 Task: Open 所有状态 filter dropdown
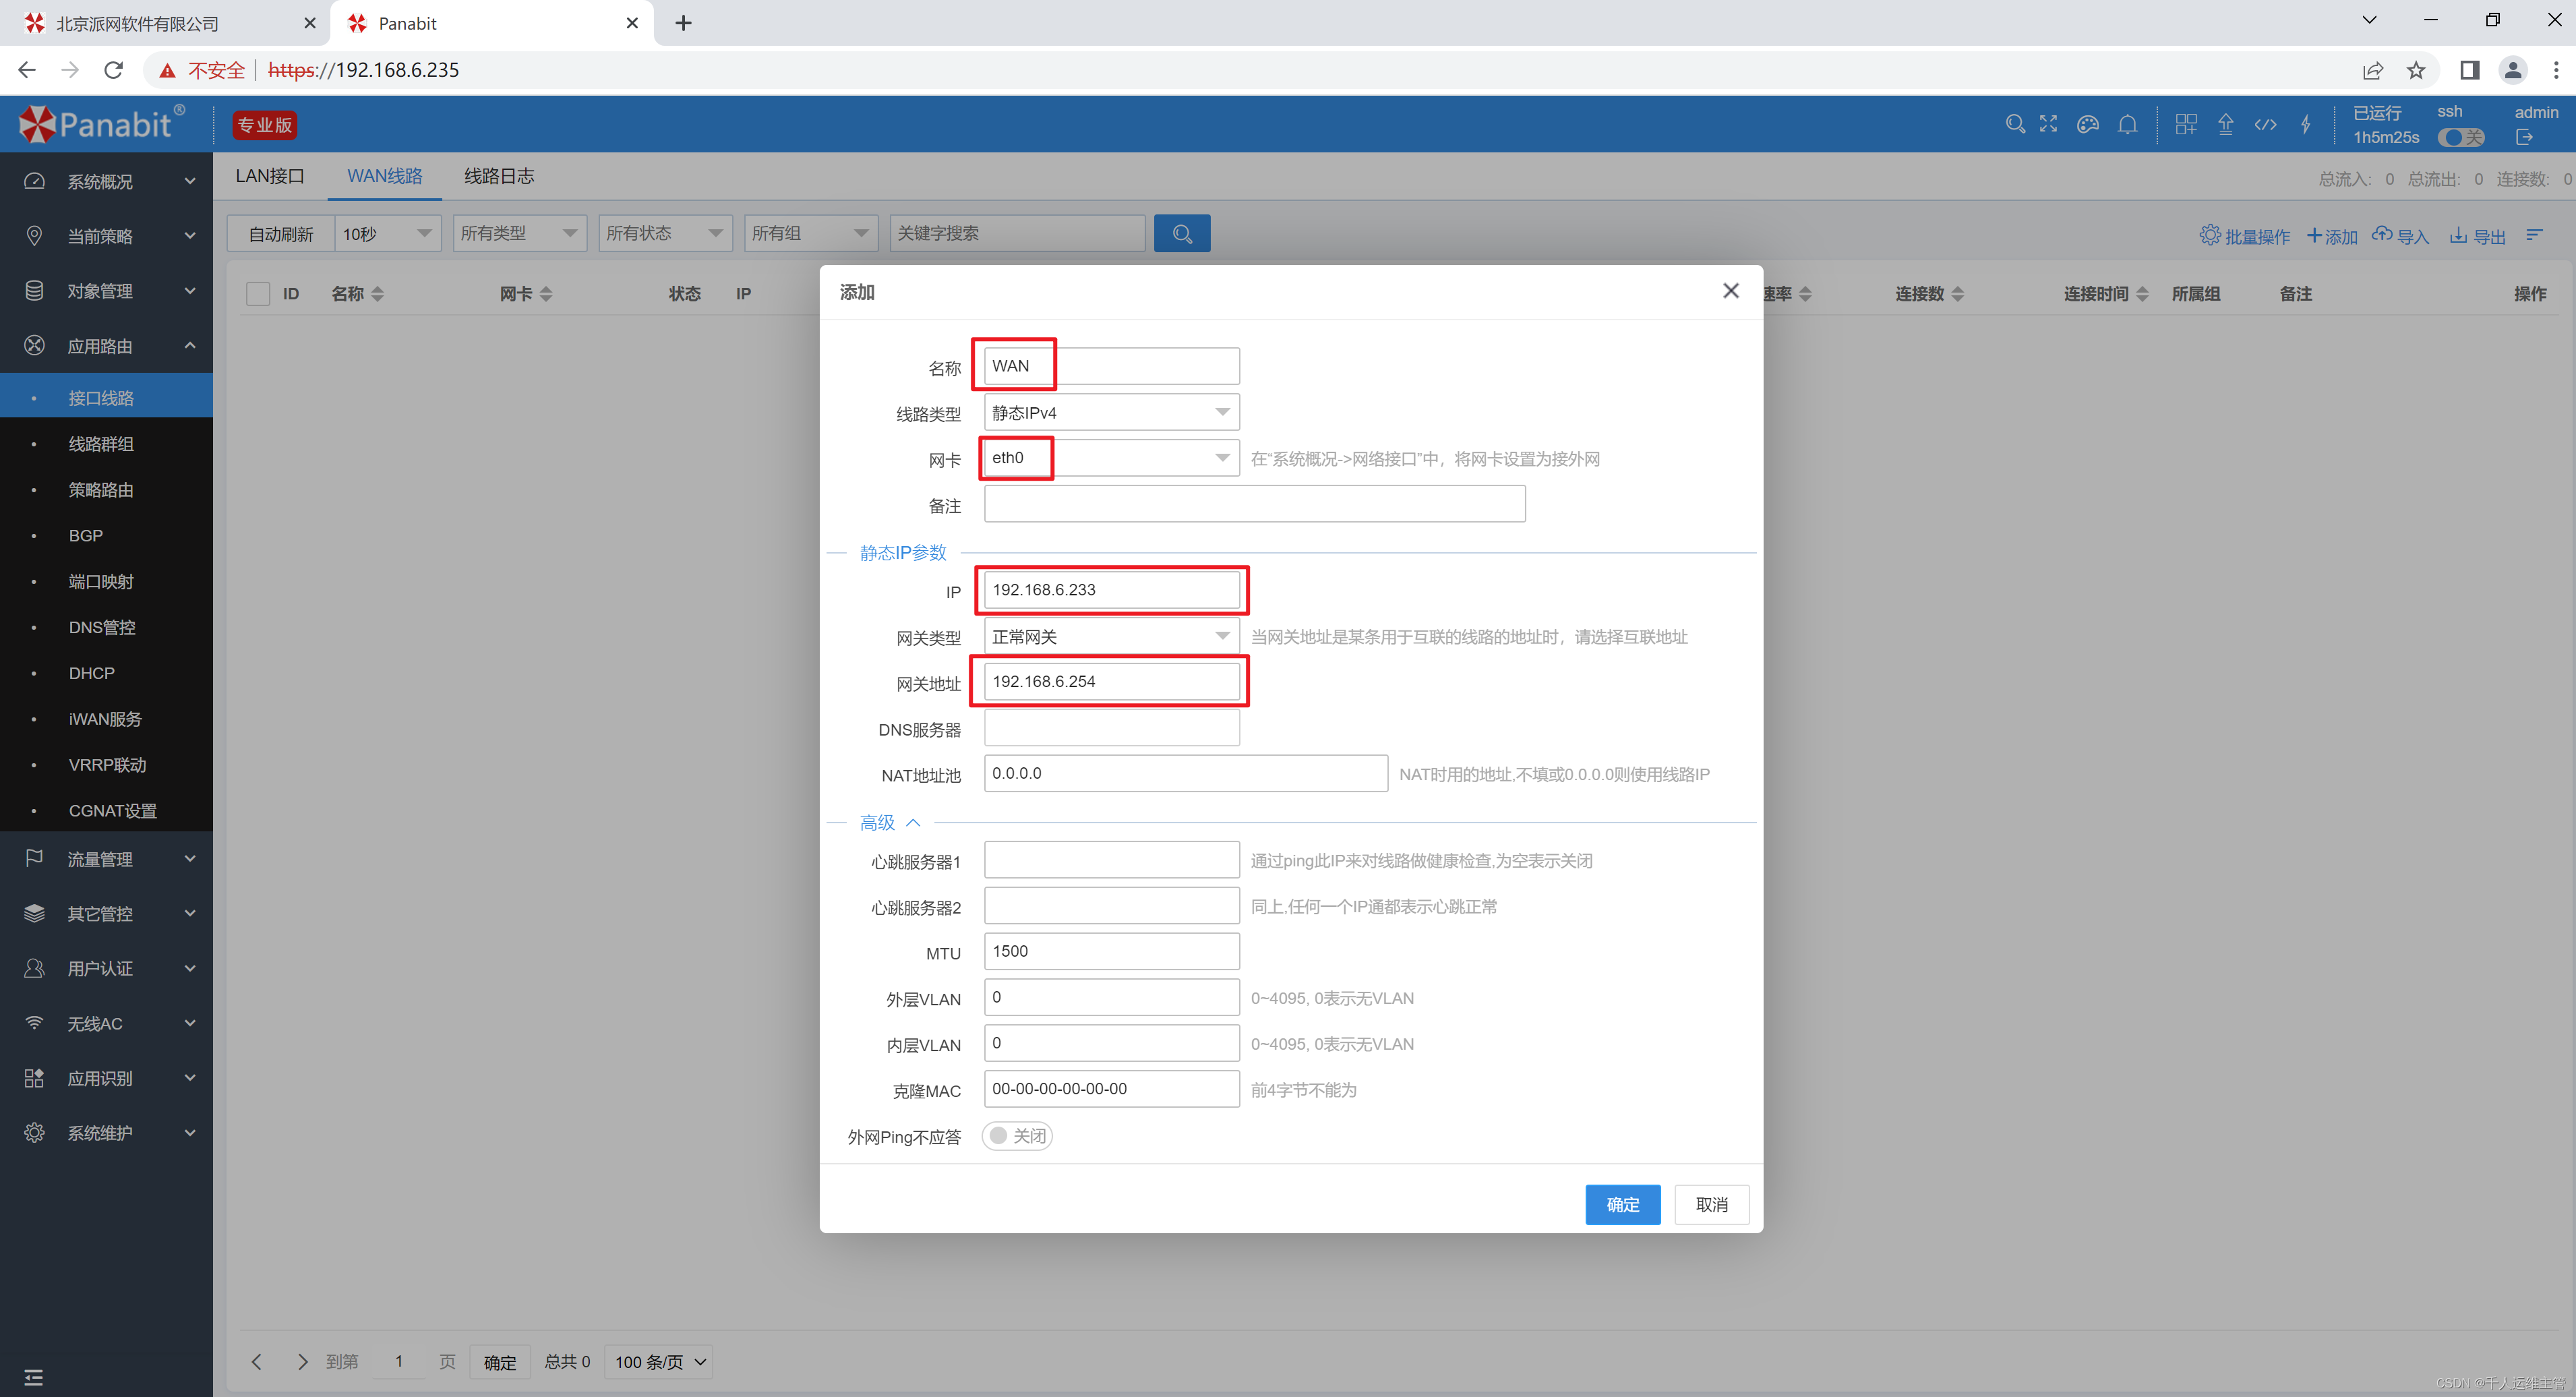click(666, 233)
